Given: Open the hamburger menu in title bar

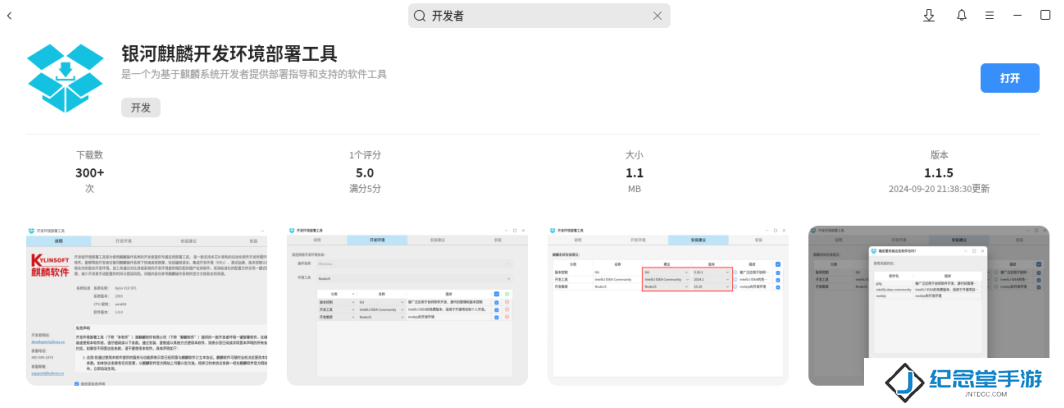Looking at the screenshot, I should (989, 16).
